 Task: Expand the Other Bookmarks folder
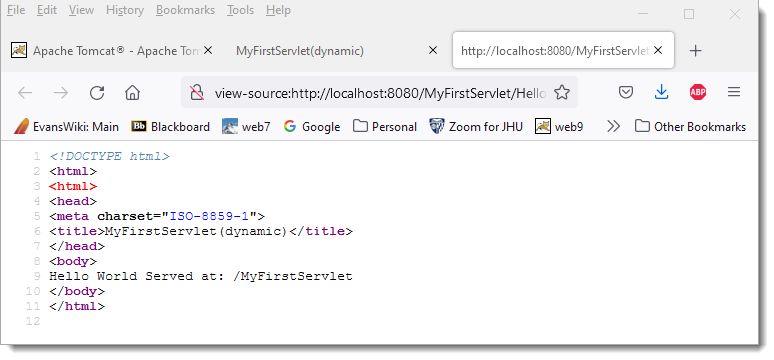690,127
